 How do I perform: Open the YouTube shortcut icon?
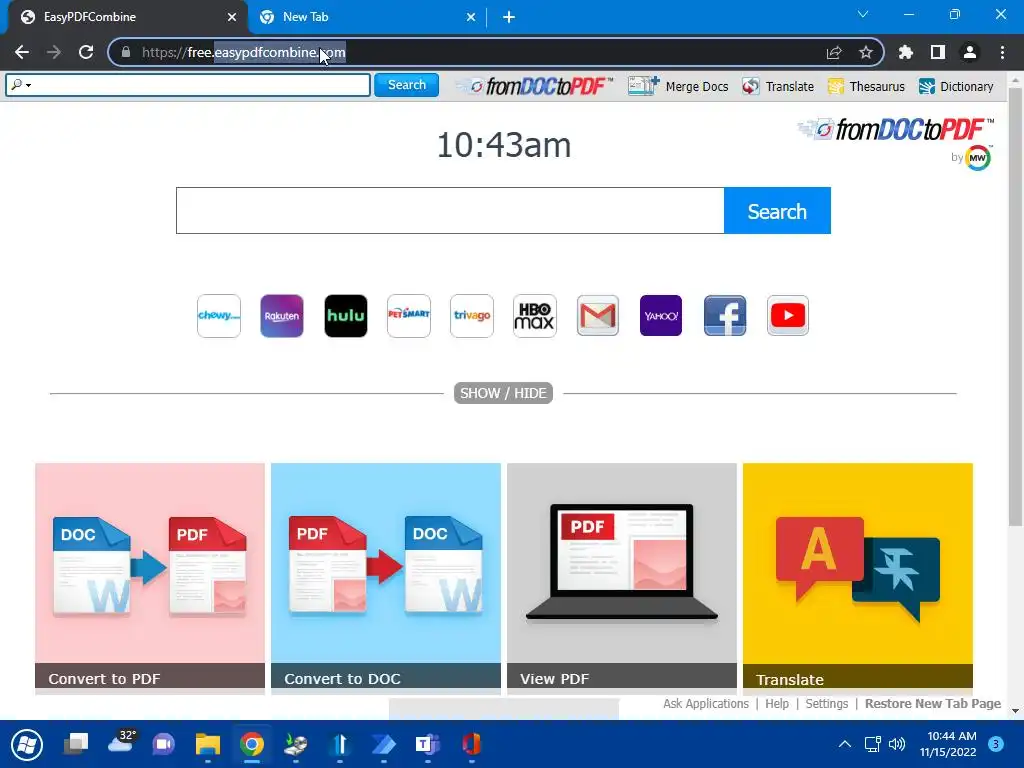788,316
